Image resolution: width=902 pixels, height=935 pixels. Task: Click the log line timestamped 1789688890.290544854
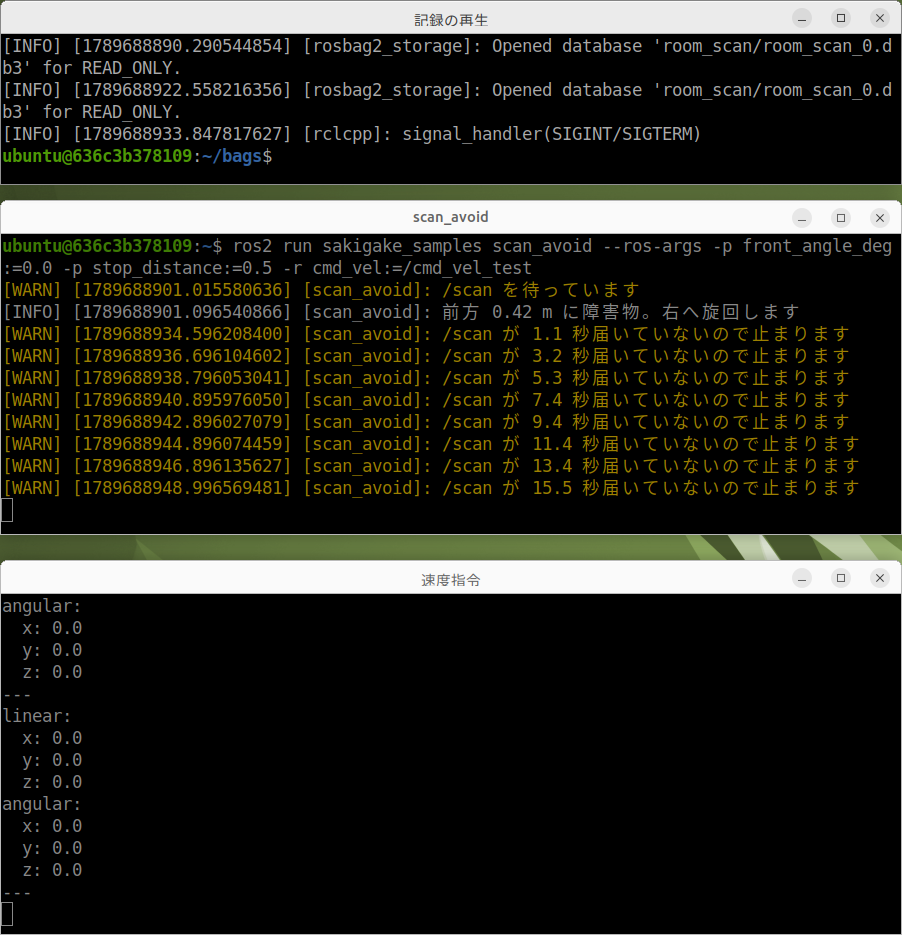[x=447, y=57]
